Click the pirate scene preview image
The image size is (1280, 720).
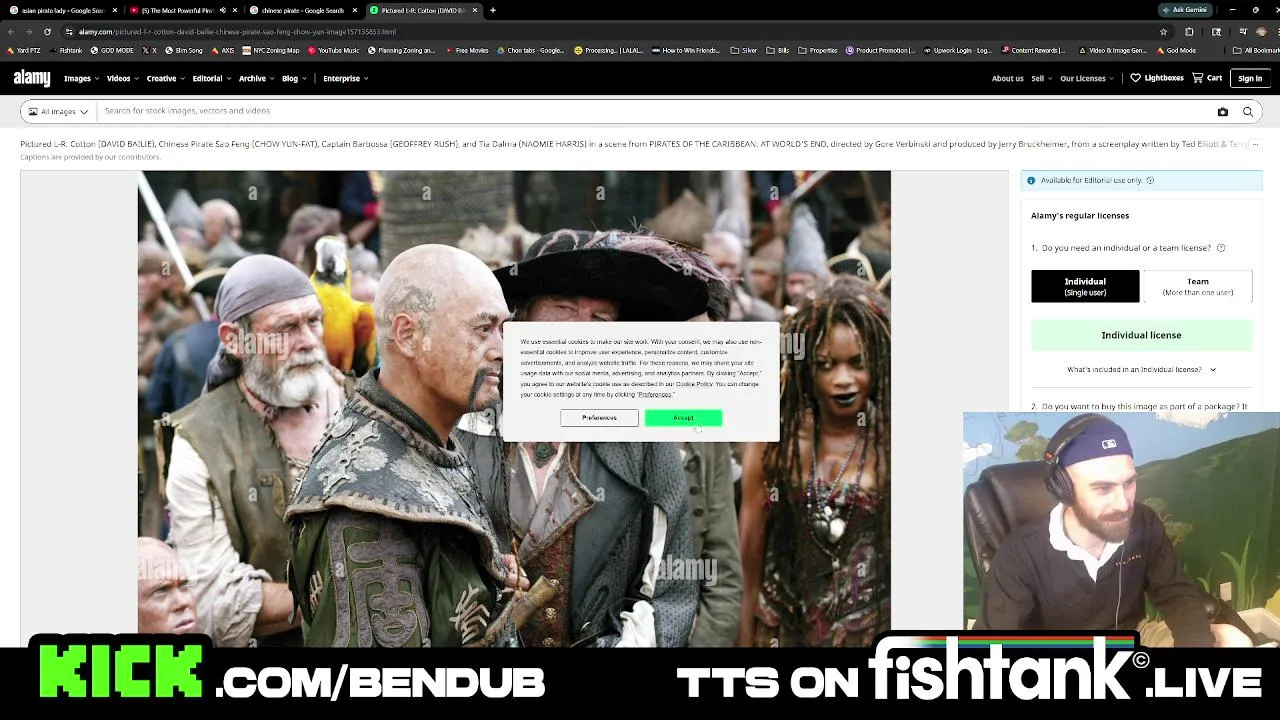(x=514, y=408)
